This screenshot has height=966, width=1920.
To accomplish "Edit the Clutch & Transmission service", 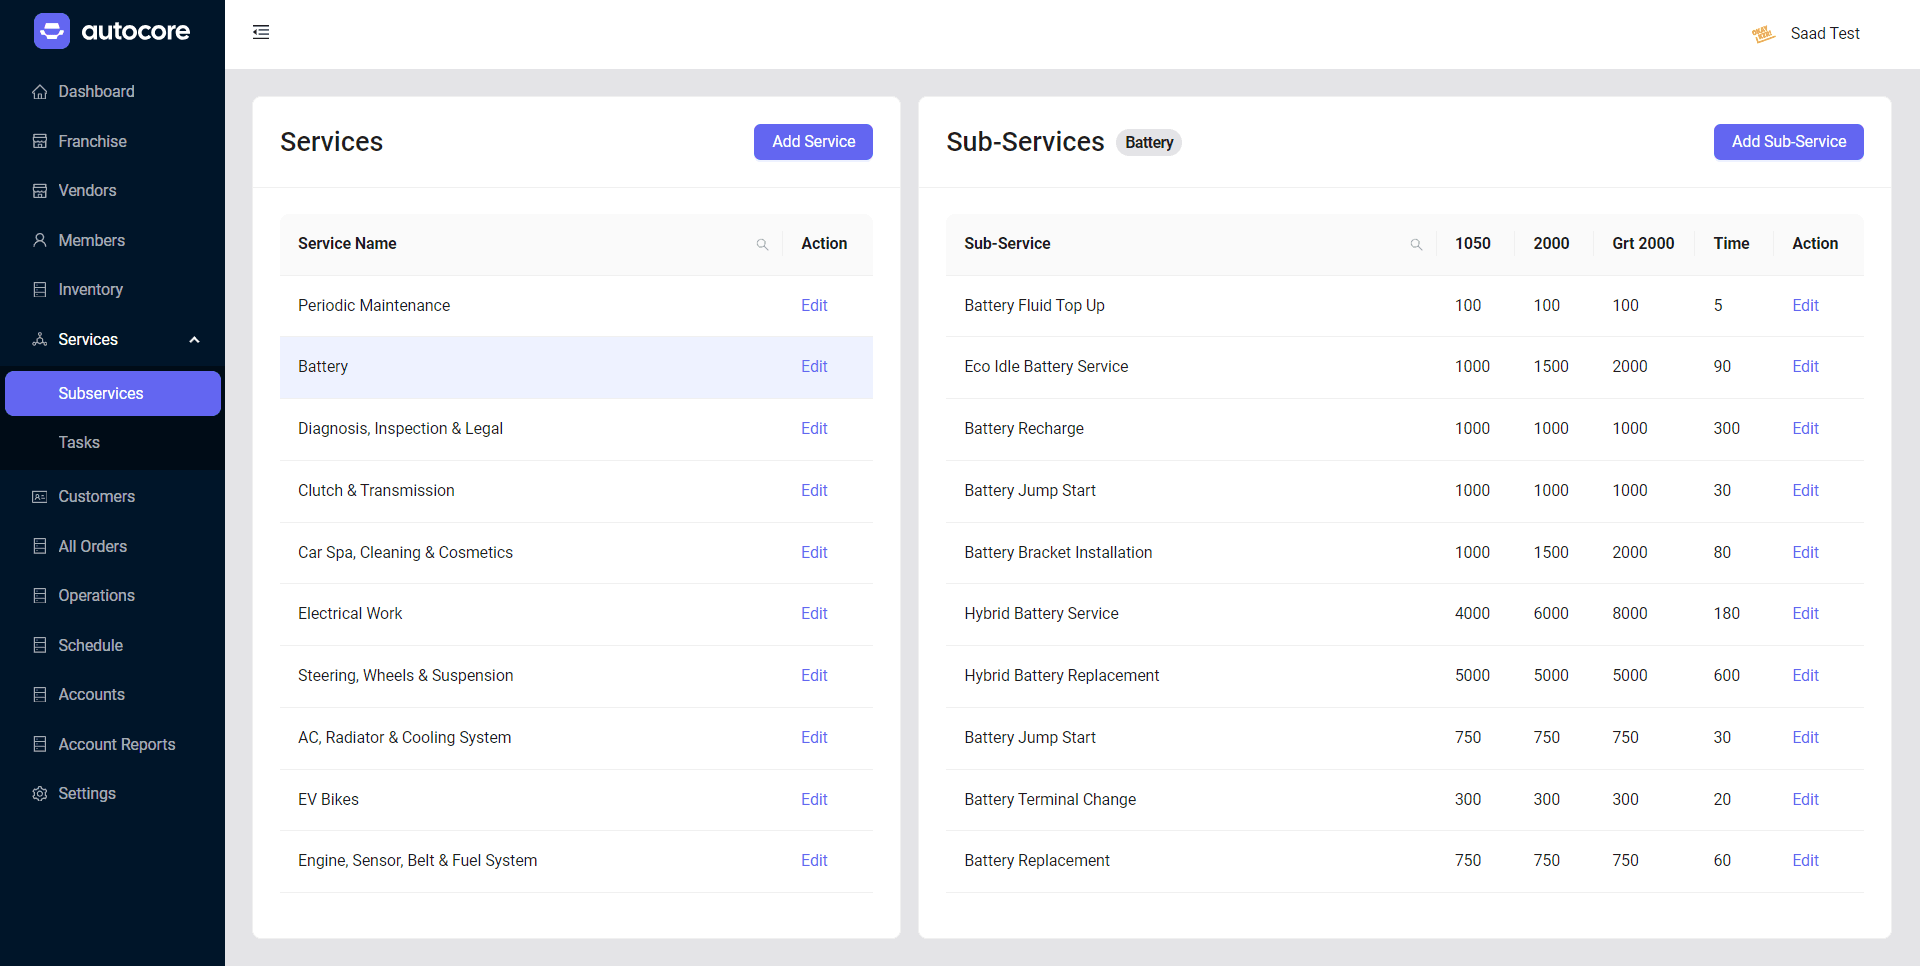I will 814,490.
